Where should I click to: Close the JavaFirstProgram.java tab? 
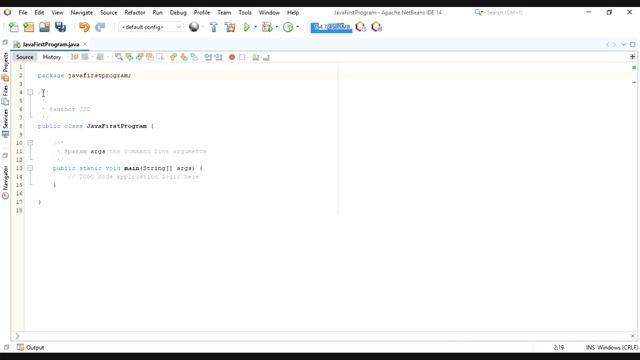coord(85,44)
